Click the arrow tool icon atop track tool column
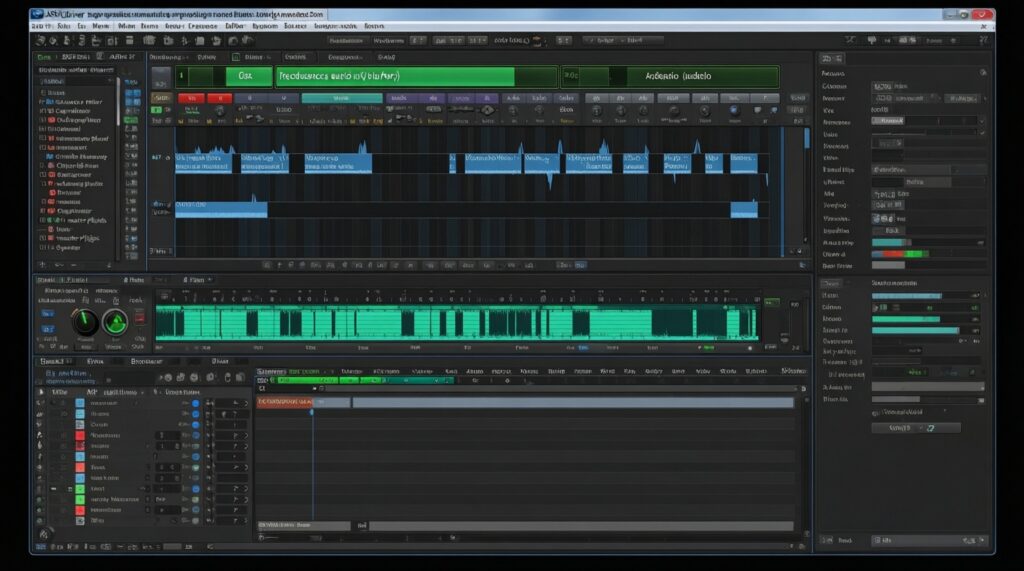 point(40,392)
